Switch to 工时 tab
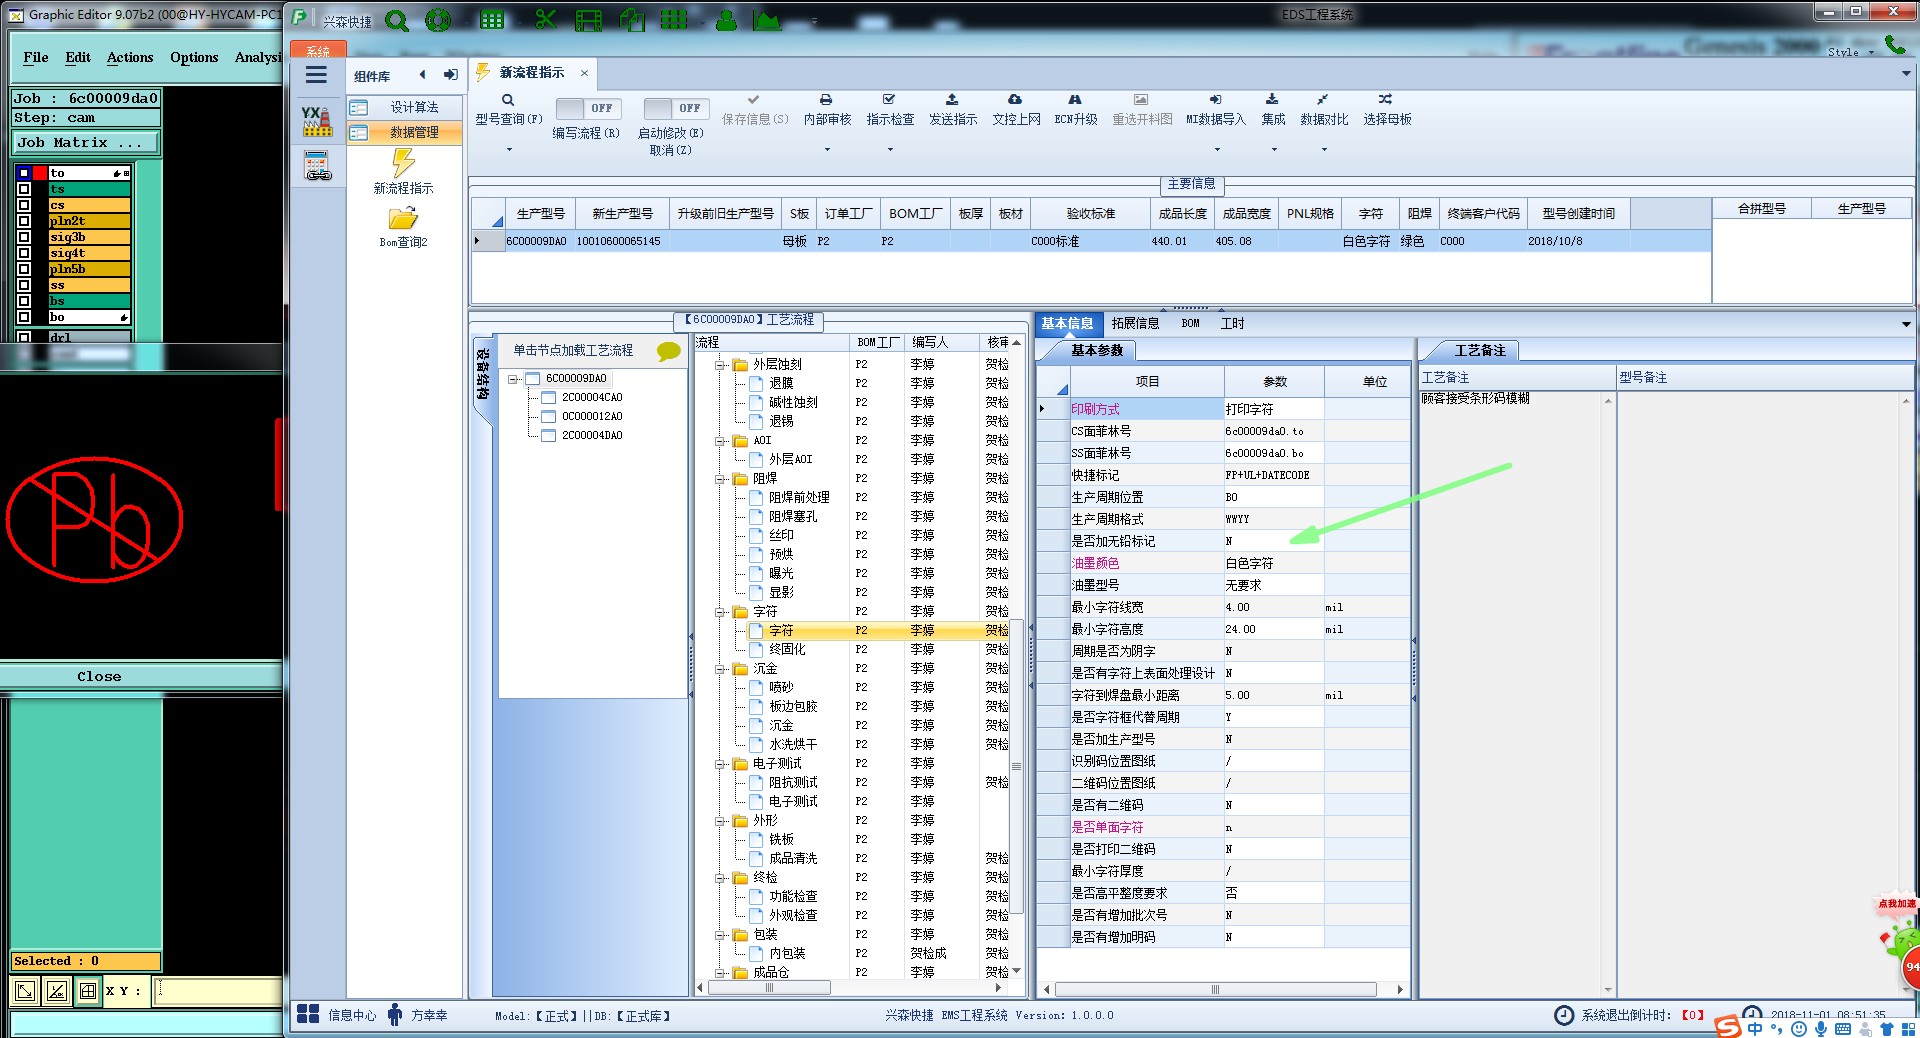 (x=1232, y=324)
